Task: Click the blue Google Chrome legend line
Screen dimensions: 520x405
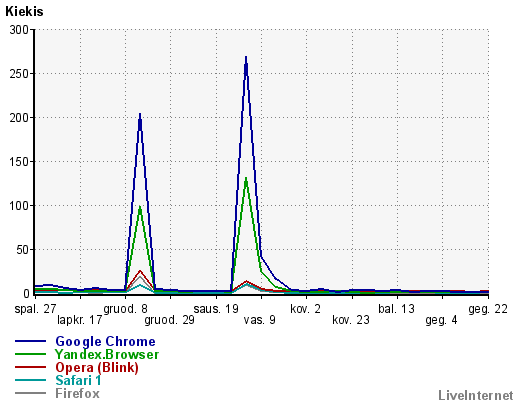Action: (x=30, y=341)
